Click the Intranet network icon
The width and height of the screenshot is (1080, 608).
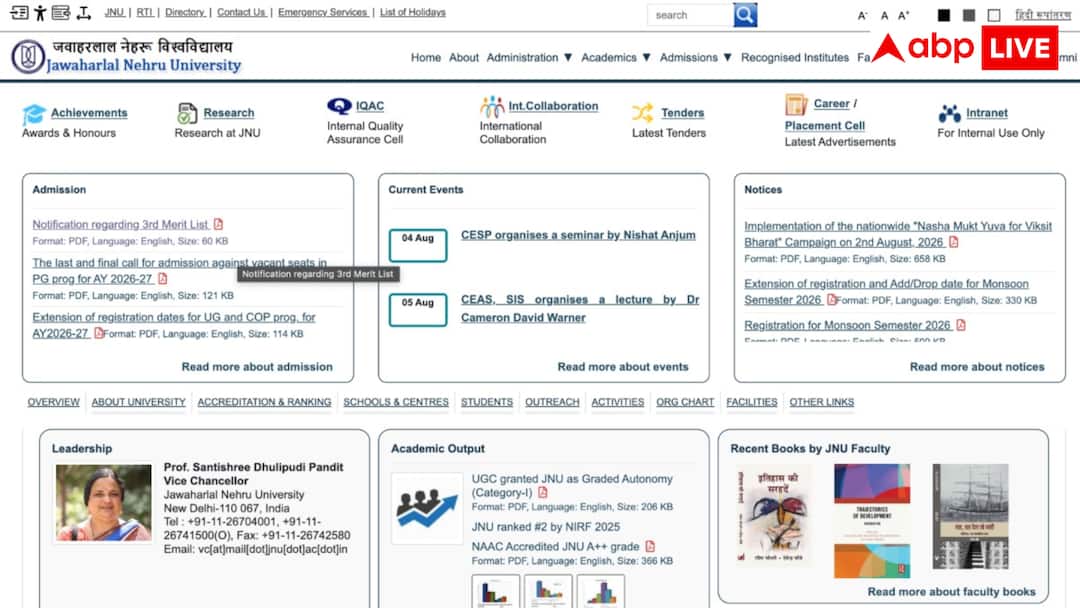tap(949, 113)
